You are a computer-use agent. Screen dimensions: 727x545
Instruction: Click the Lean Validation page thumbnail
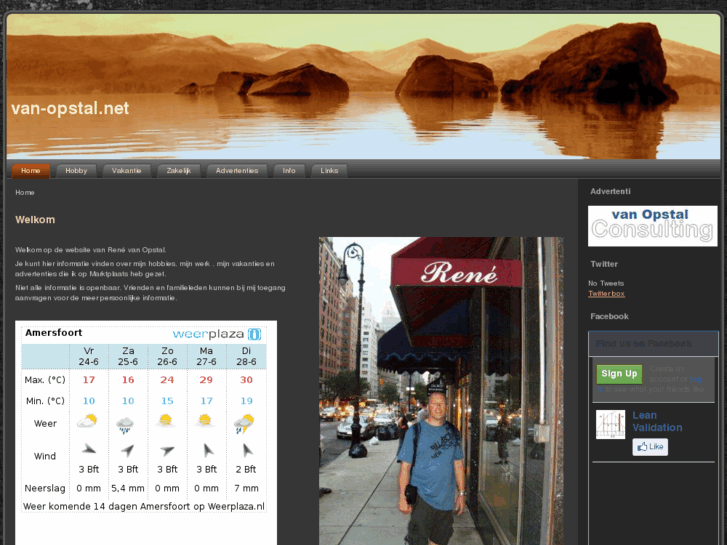(x=610, y=424)
